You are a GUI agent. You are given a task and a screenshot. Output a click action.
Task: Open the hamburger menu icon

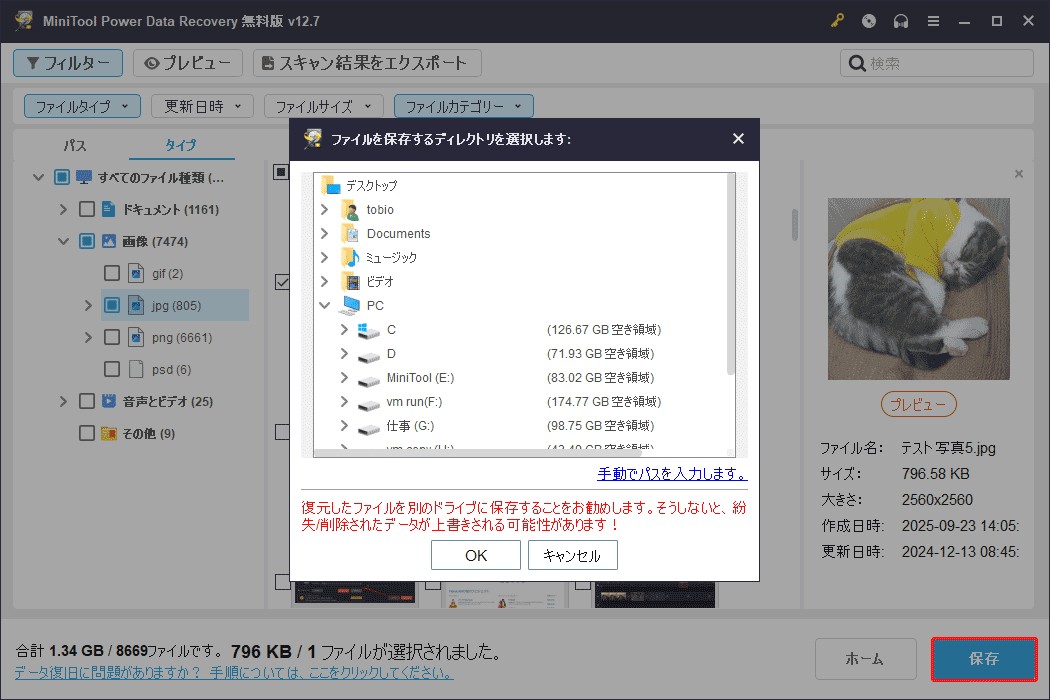[x=933, y=20]
